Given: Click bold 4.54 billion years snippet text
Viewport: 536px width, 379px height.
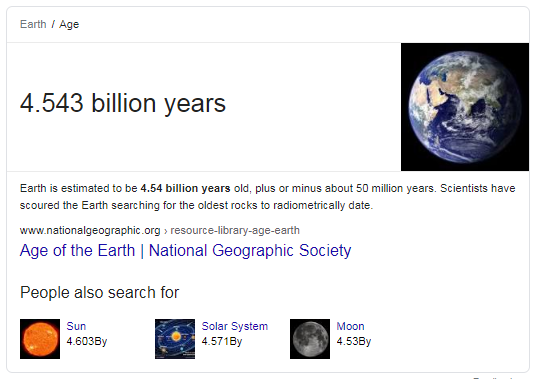Looking at the screenshot, I should tap(185, 188).
